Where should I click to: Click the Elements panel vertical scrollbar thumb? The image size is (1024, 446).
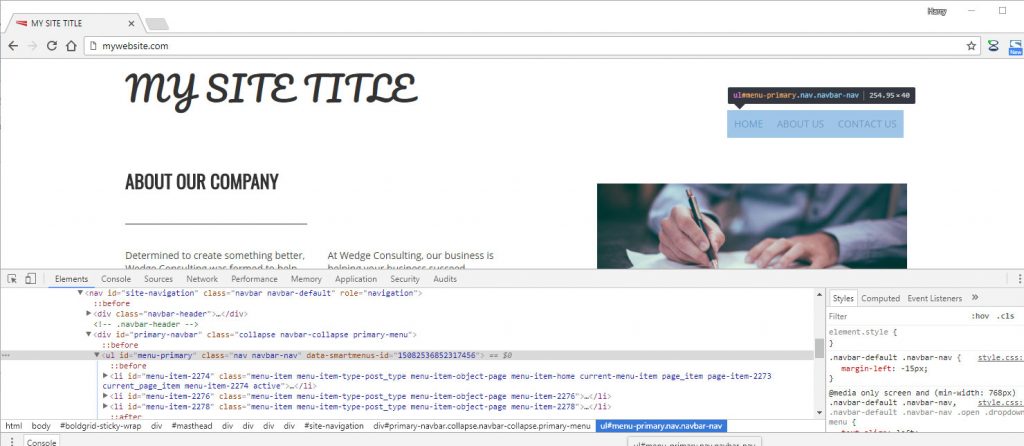819,348
